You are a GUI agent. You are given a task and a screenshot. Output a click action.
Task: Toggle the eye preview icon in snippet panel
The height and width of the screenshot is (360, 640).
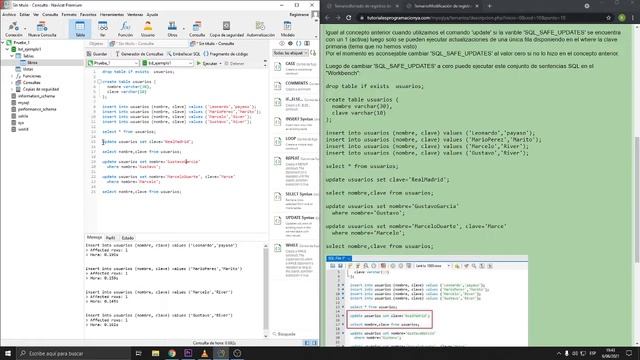click(x=282, y=43)
